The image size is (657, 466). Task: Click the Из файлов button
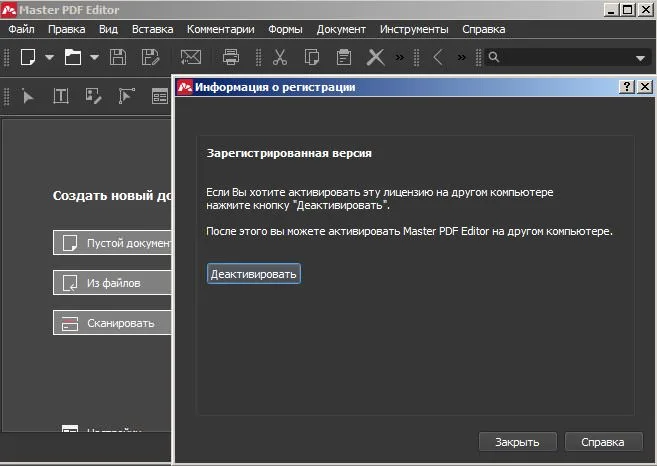point(112,283)
